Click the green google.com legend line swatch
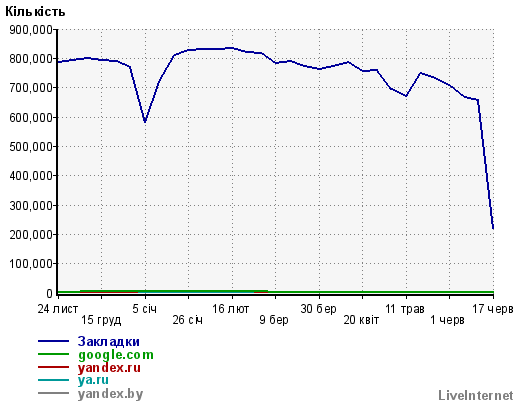The image size is (520, 405). (53, 354)
